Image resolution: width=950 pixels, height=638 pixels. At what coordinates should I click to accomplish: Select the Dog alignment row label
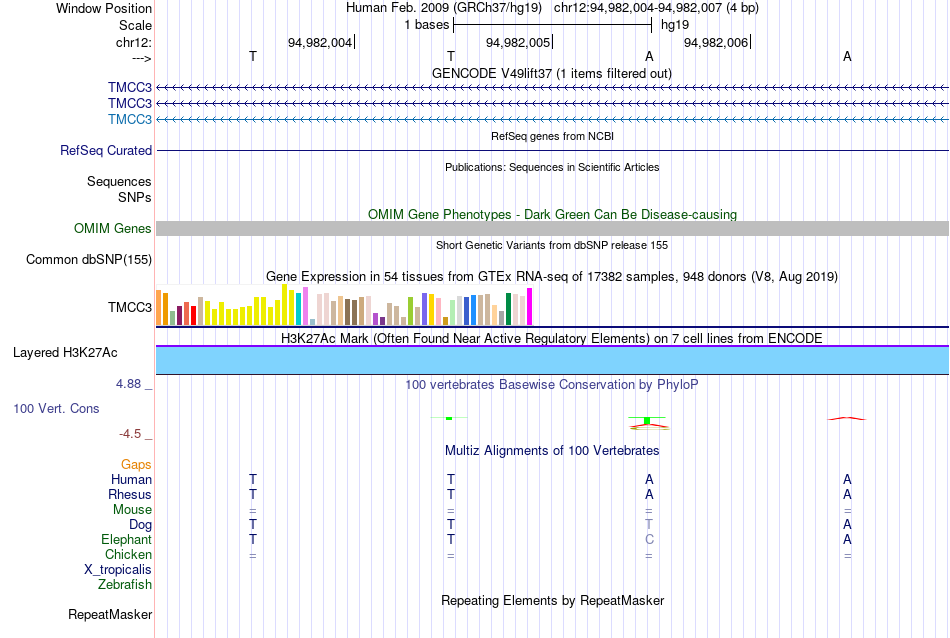tap(141, 525)
